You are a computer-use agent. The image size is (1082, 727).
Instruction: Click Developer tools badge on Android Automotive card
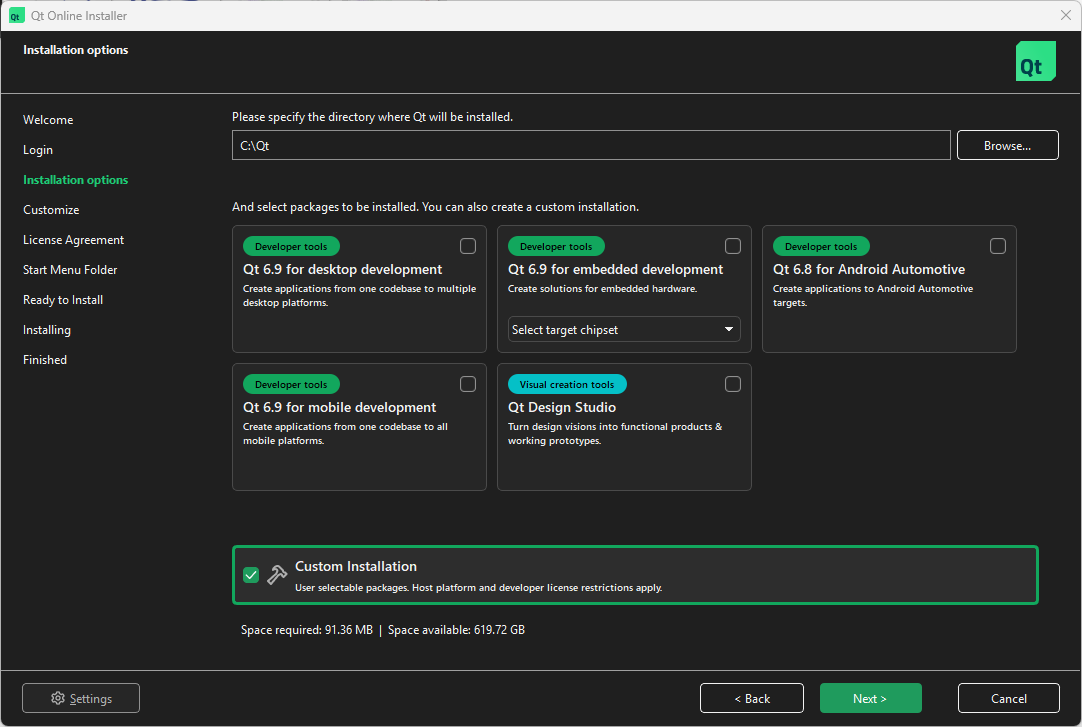pyautogui.click(x=821, y=246)
